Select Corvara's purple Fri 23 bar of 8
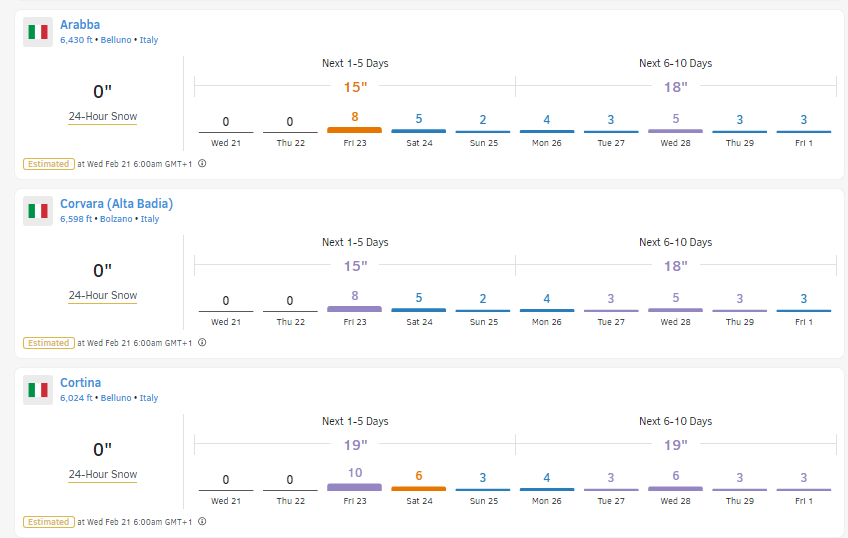848x538 pixels. (x=354, y=309)
